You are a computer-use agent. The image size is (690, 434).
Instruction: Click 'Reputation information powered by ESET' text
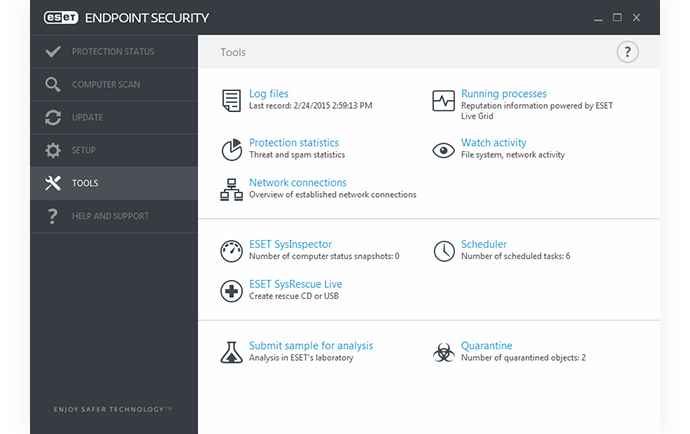pos(537,106)
